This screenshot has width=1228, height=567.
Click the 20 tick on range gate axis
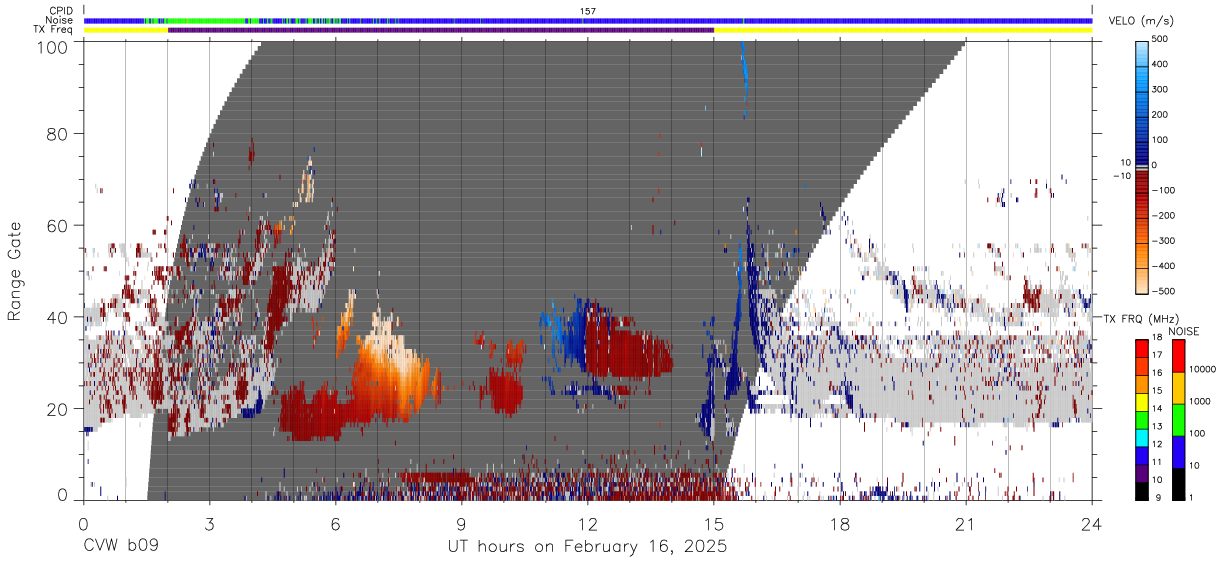[x=56, y=409]
